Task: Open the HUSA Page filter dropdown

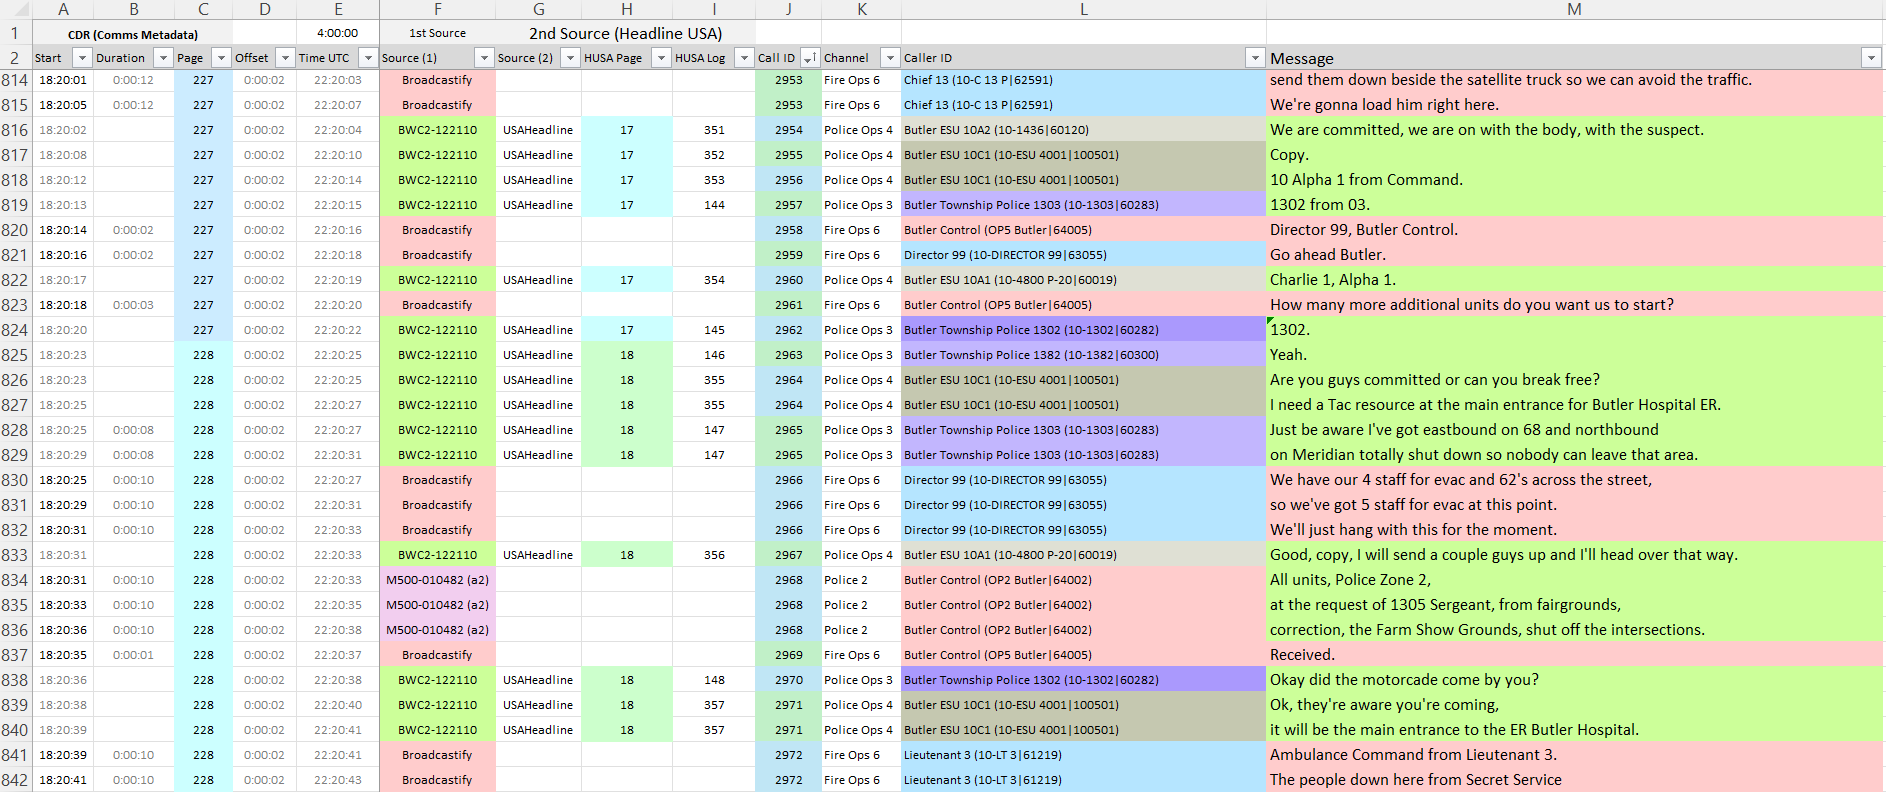Action: point(661,58)
